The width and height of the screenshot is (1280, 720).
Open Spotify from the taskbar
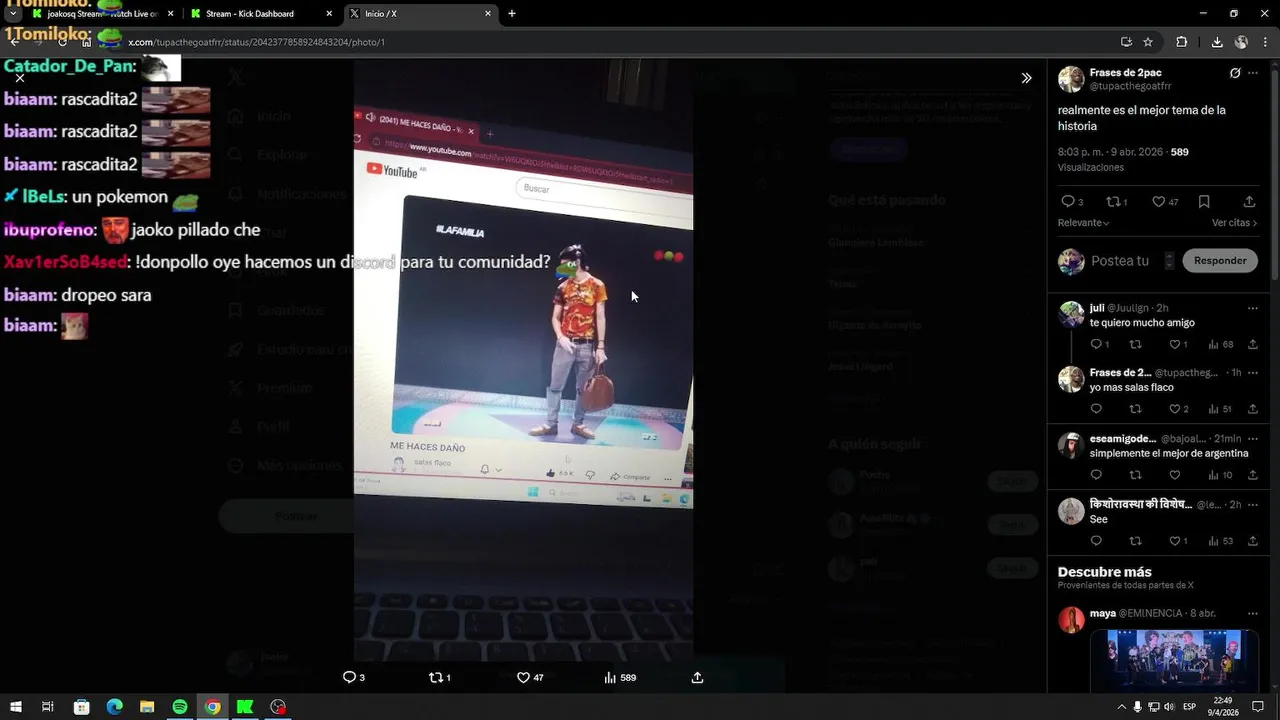click(180, 707)
